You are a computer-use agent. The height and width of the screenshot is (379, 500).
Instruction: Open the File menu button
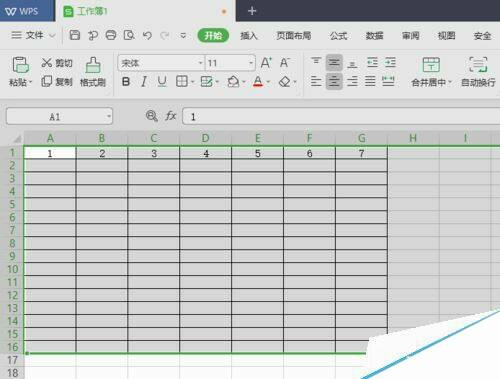pos(32,35)
